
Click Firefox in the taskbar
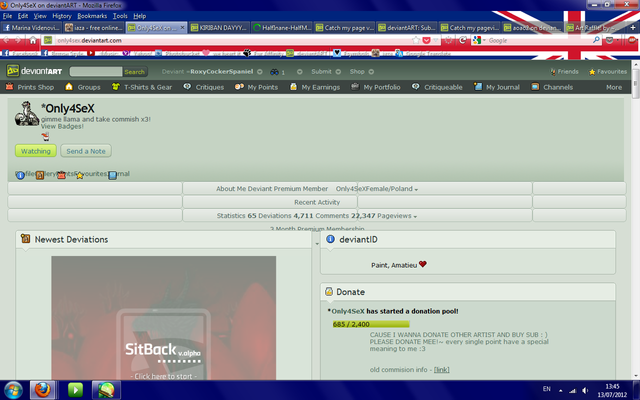tap(42, 390)
